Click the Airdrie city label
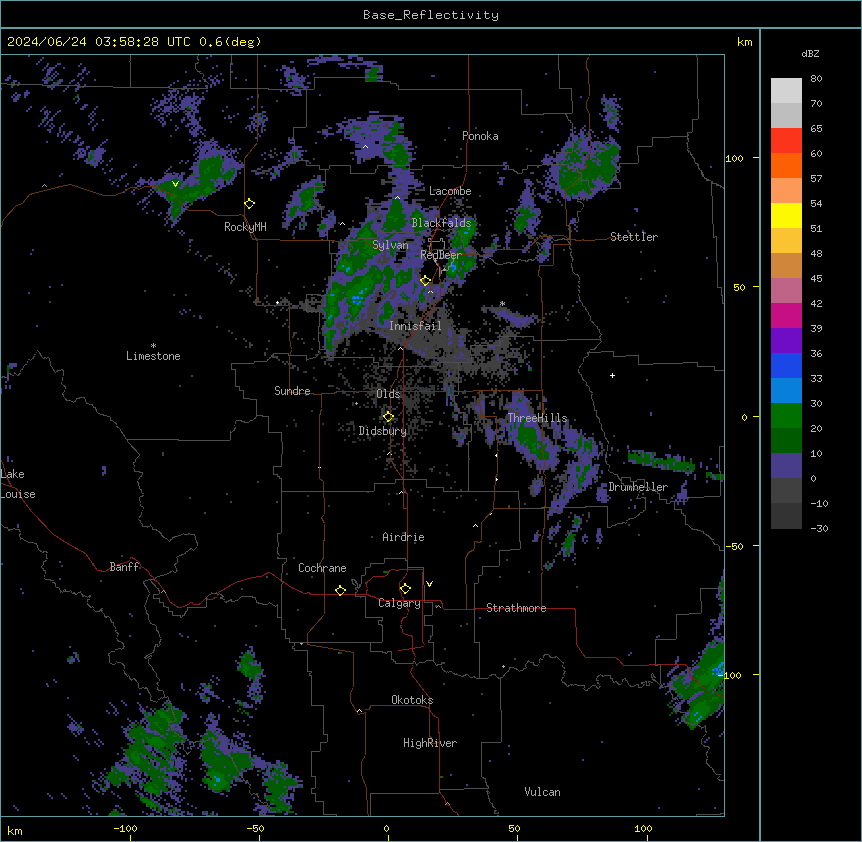Viewport: 862px width, 842px height. coord(404,537)
